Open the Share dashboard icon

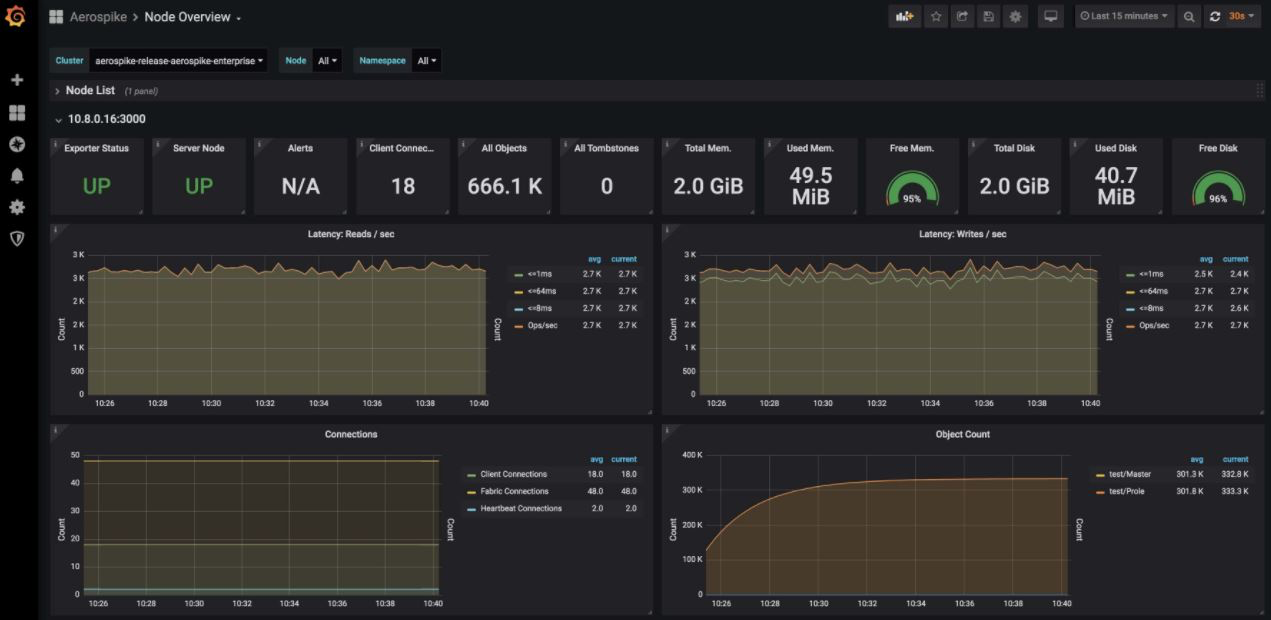click(x=962, y=16)
